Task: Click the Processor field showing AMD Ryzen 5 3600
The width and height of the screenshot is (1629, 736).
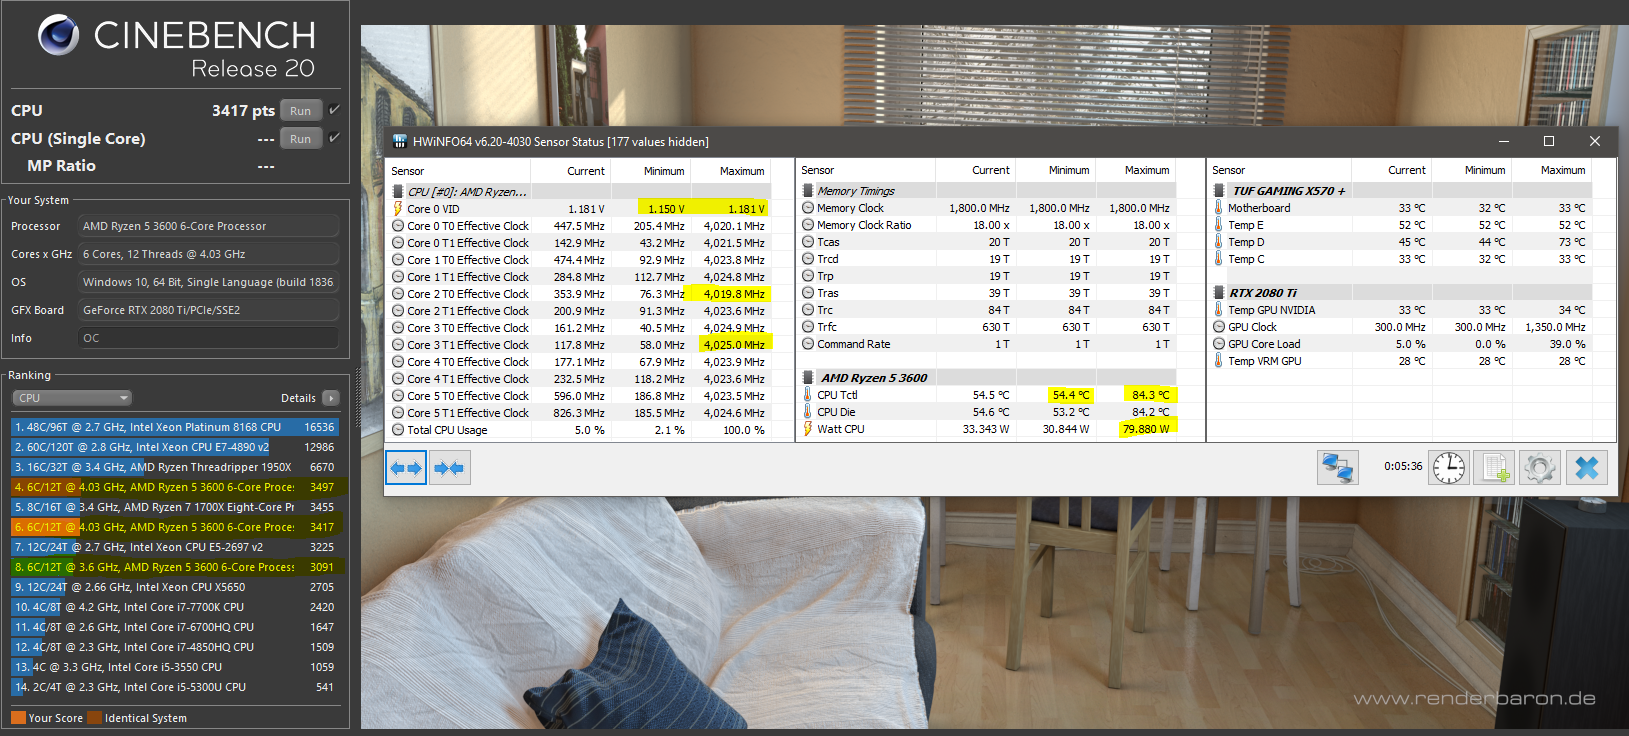Action: [208, 226]
